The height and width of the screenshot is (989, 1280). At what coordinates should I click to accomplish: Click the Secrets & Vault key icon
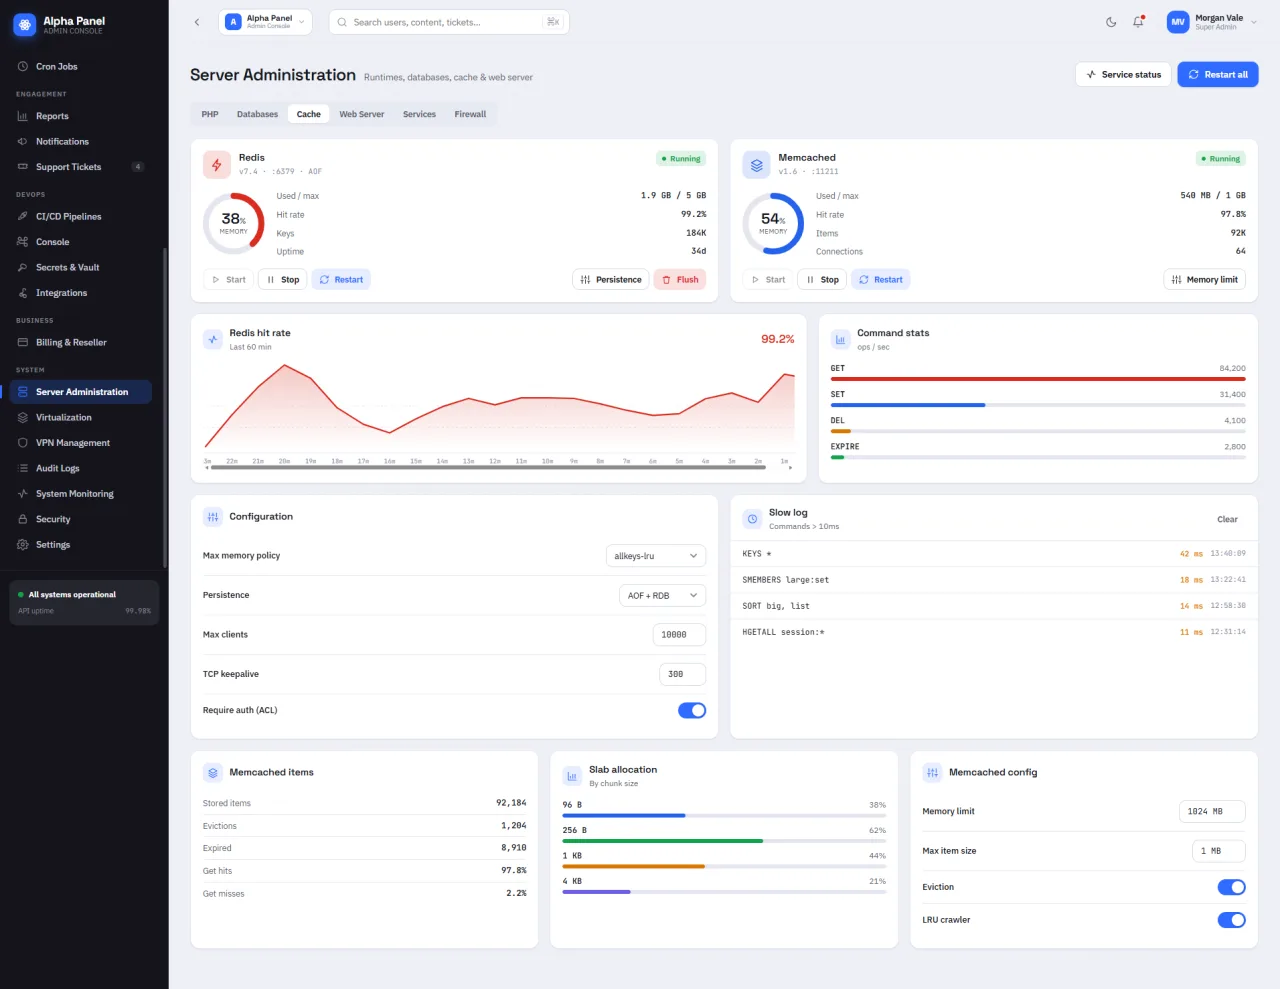[23, 268]
